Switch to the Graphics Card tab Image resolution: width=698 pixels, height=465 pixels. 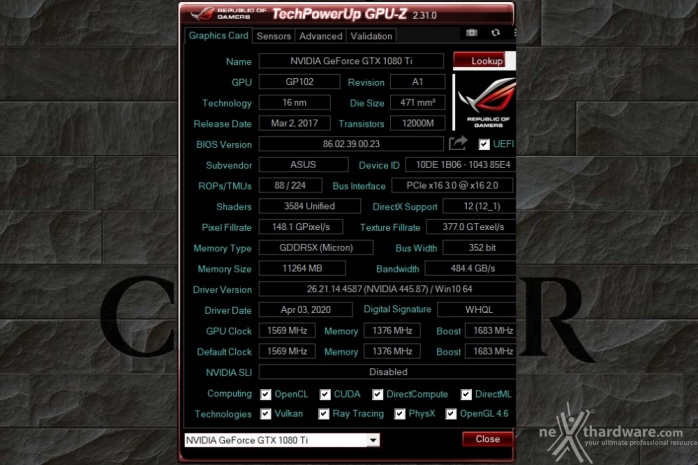(x=218, y=36)
